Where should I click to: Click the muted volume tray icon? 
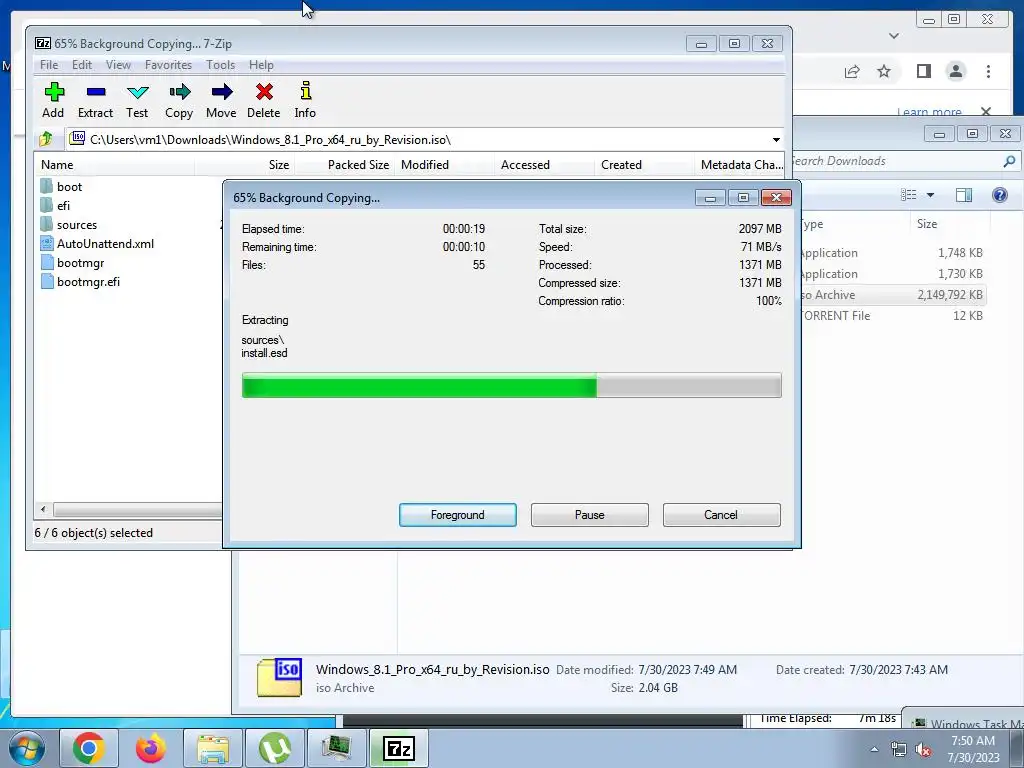point(923,749)
